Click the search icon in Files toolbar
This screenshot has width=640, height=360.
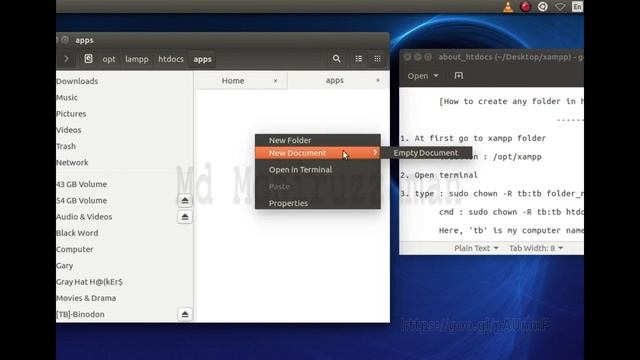336,59
